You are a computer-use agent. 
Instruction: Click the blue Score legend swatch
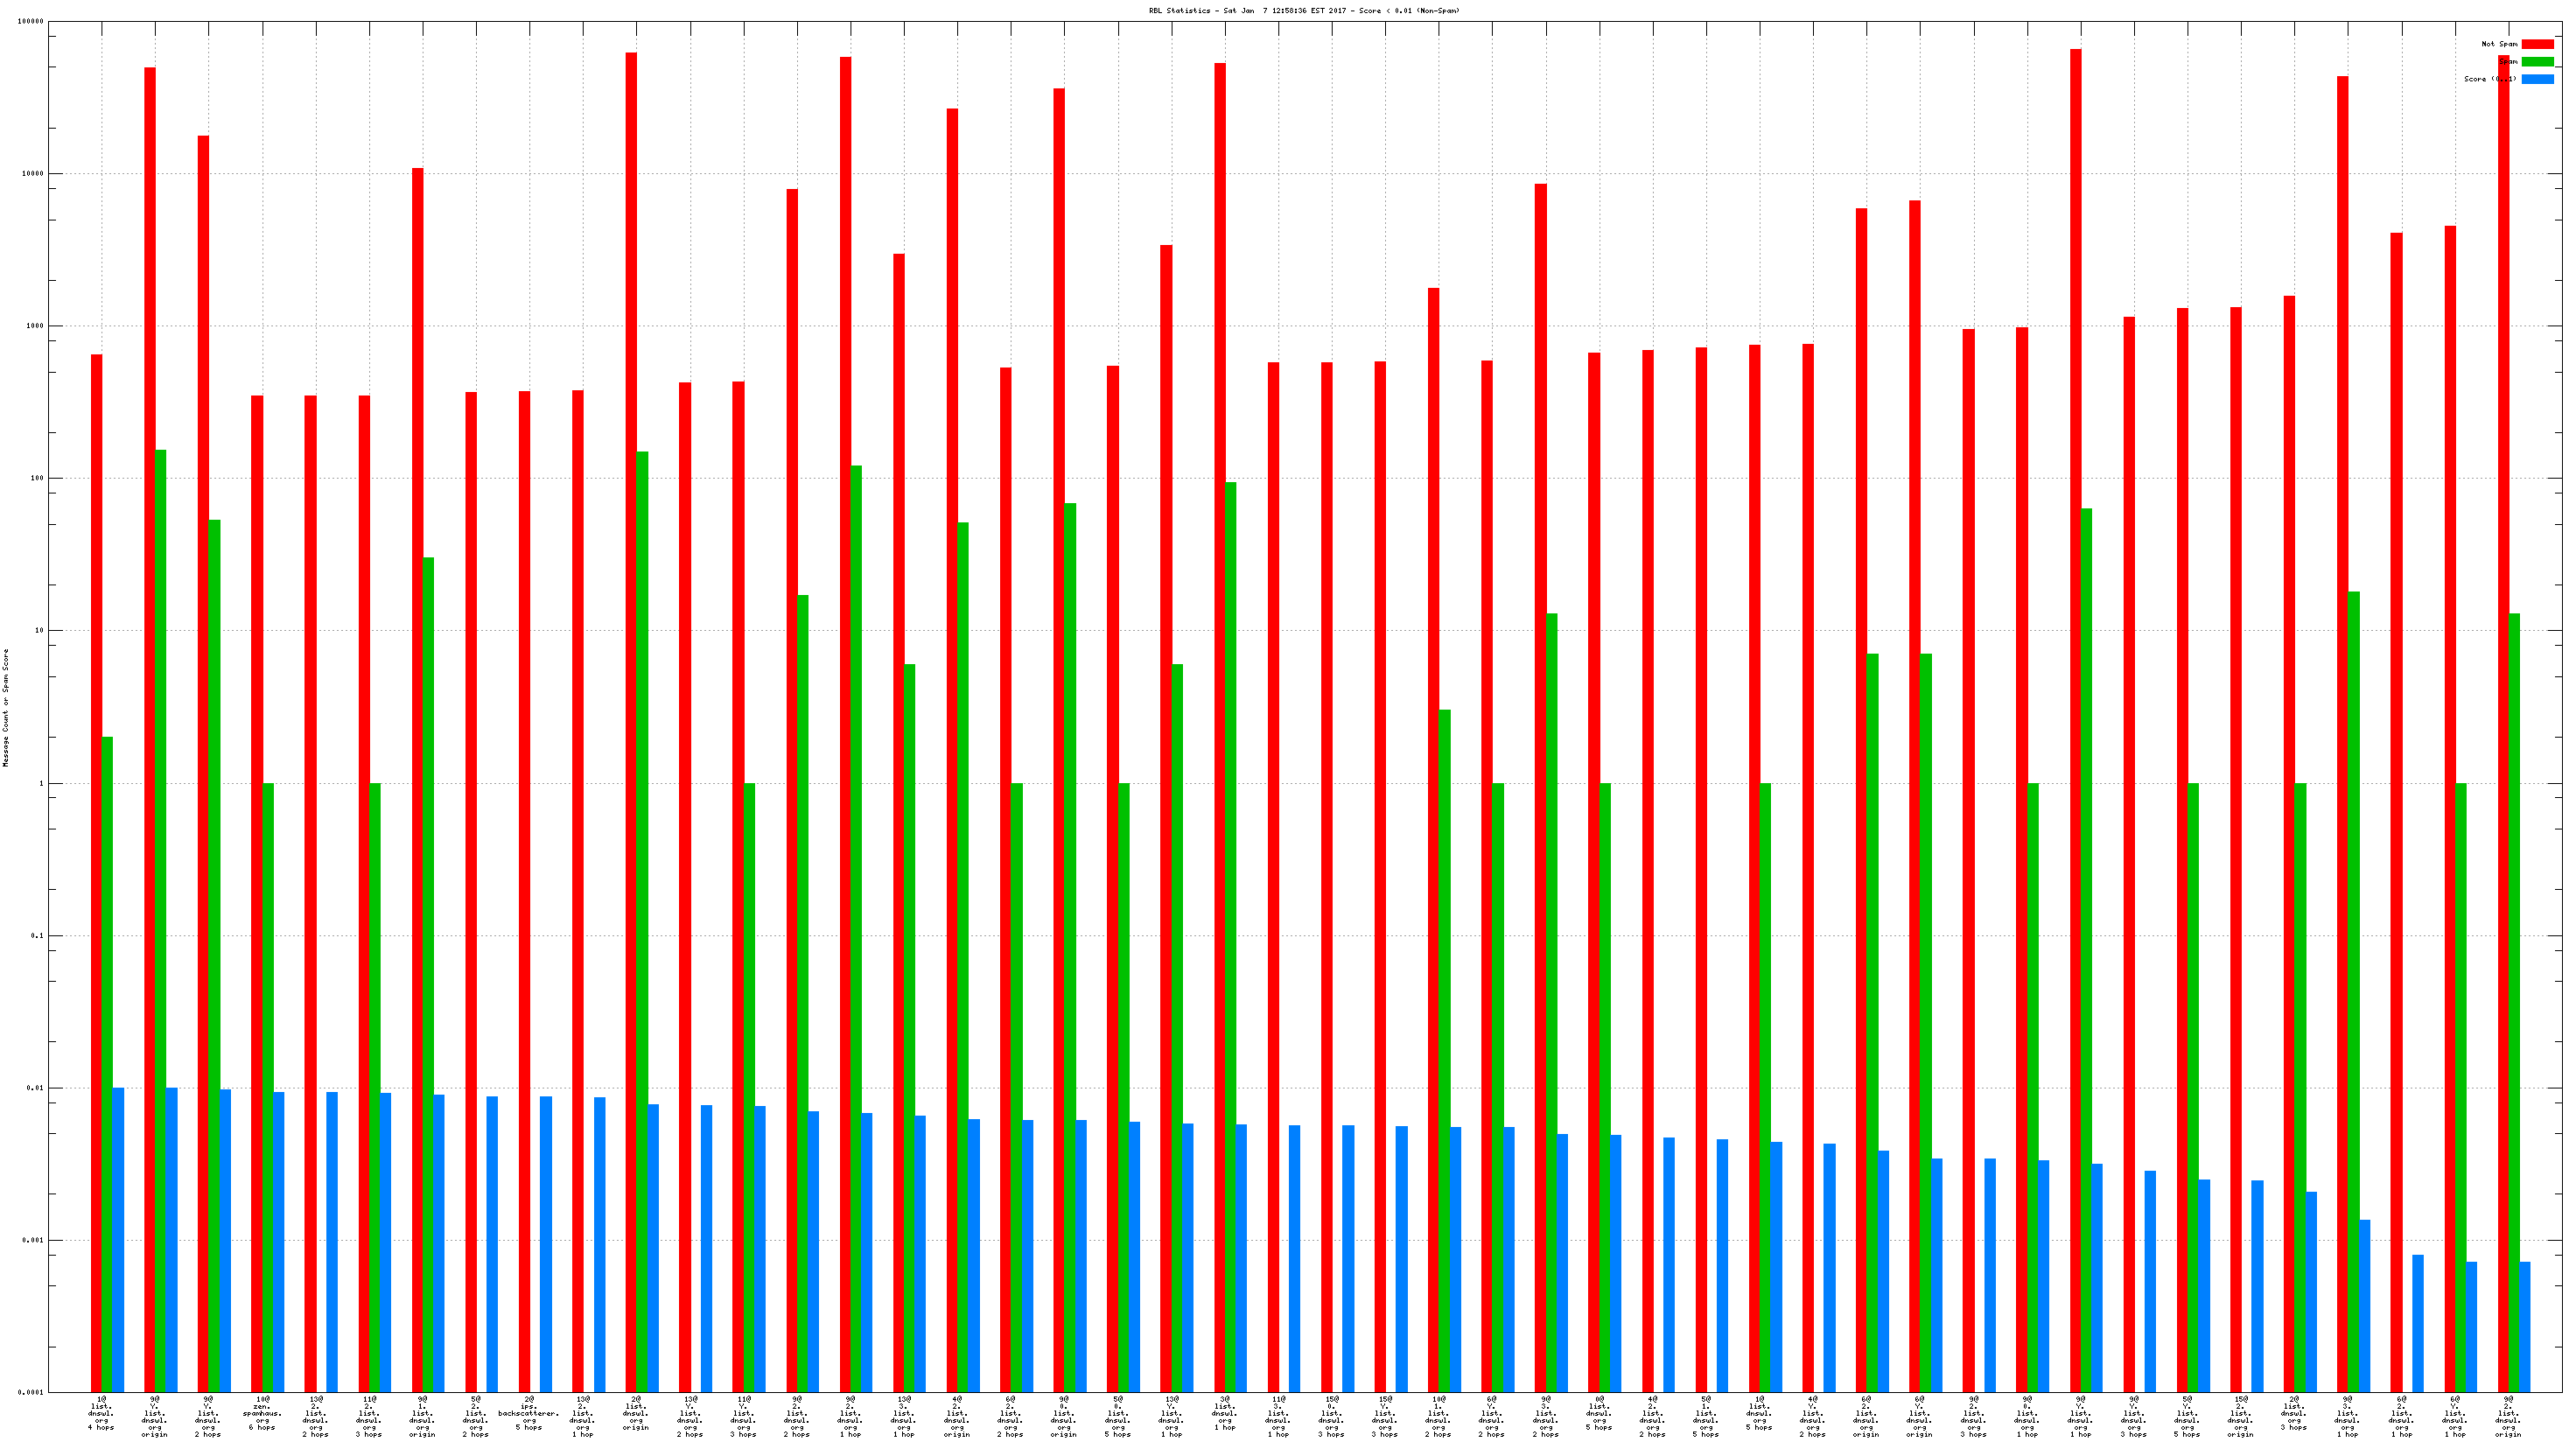pyautogui.click(x=2537, y=79)
